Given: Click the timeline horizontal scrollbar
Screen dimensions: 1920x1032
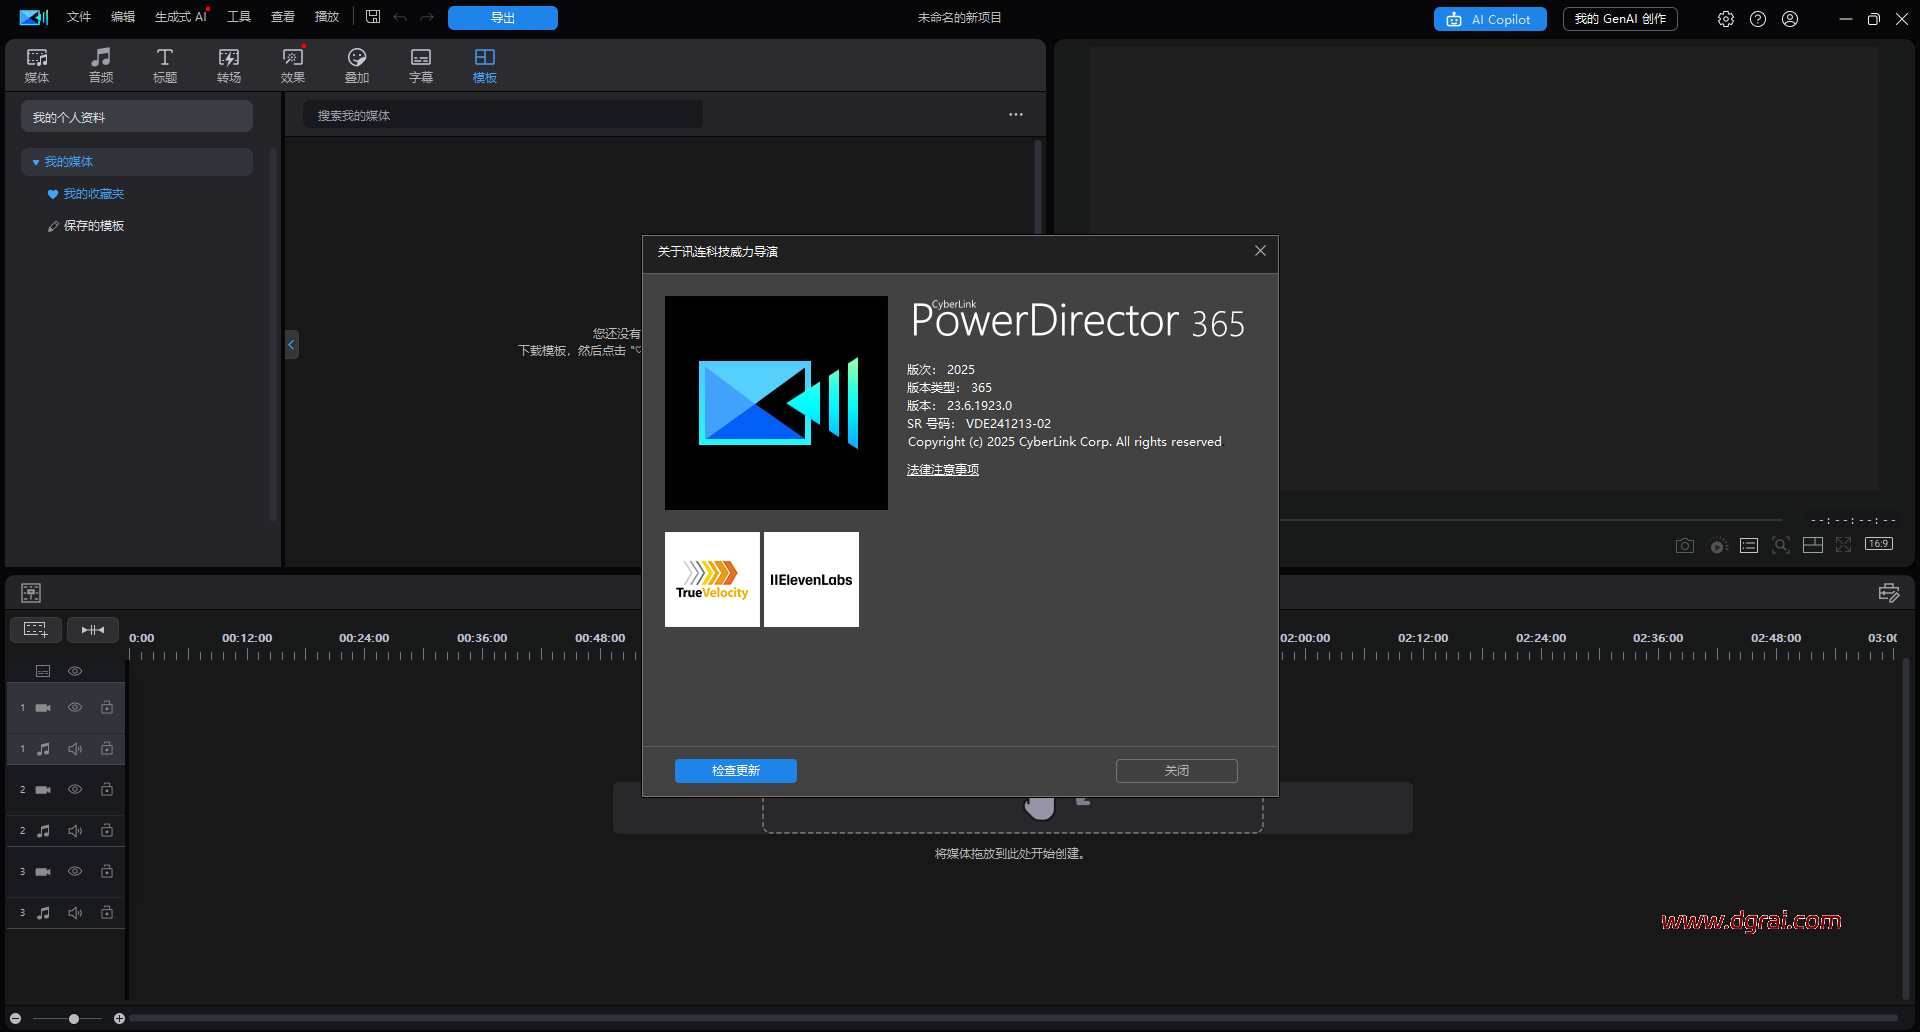Looking at the screenshot, I should pyautogui.click(x=1013, y=1019).
